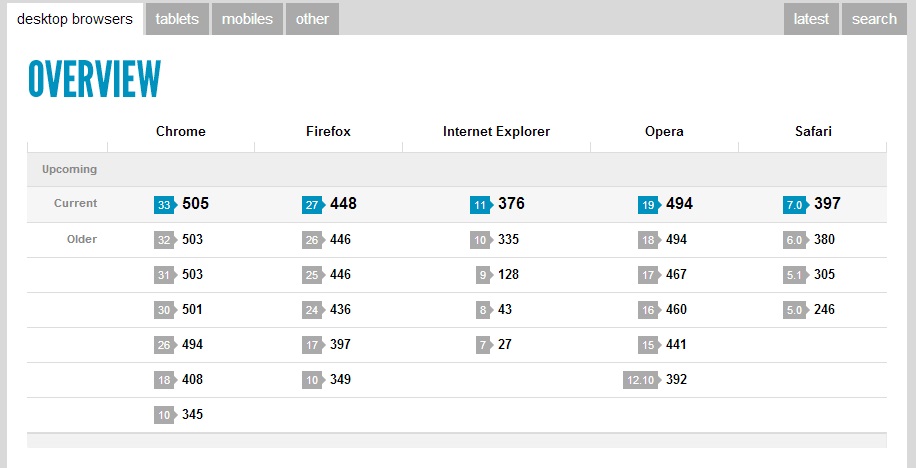
Task: Click the Firefox 26 version badge
Action: 314,240
